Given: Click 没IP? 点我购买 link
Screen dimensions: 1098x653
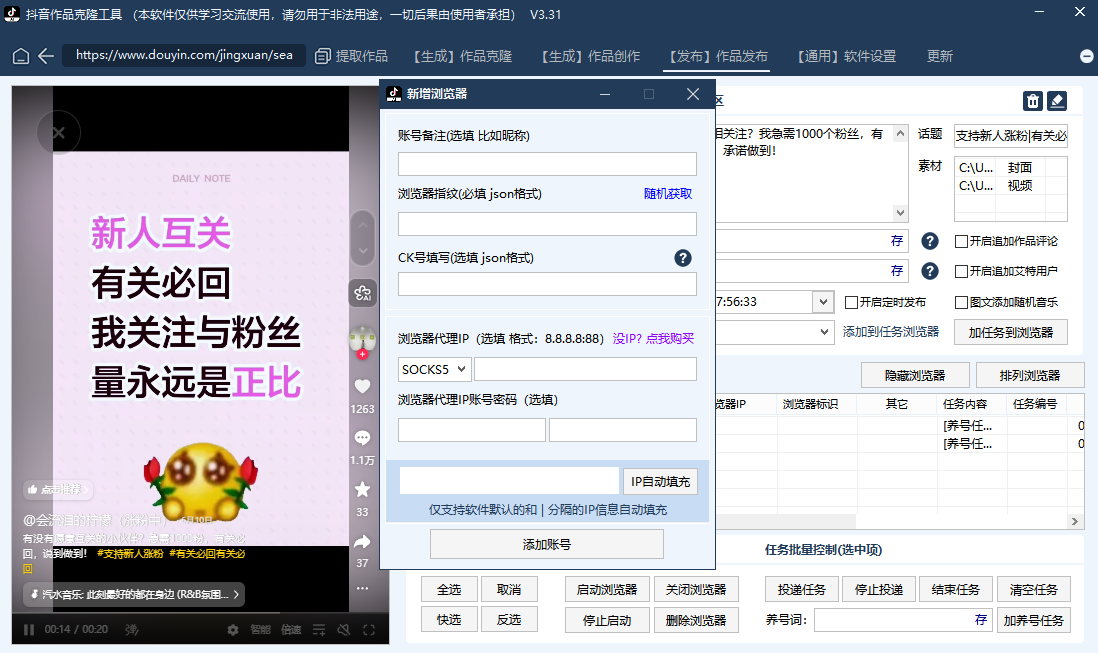Looking at the screenshot, I should [653, 339].
